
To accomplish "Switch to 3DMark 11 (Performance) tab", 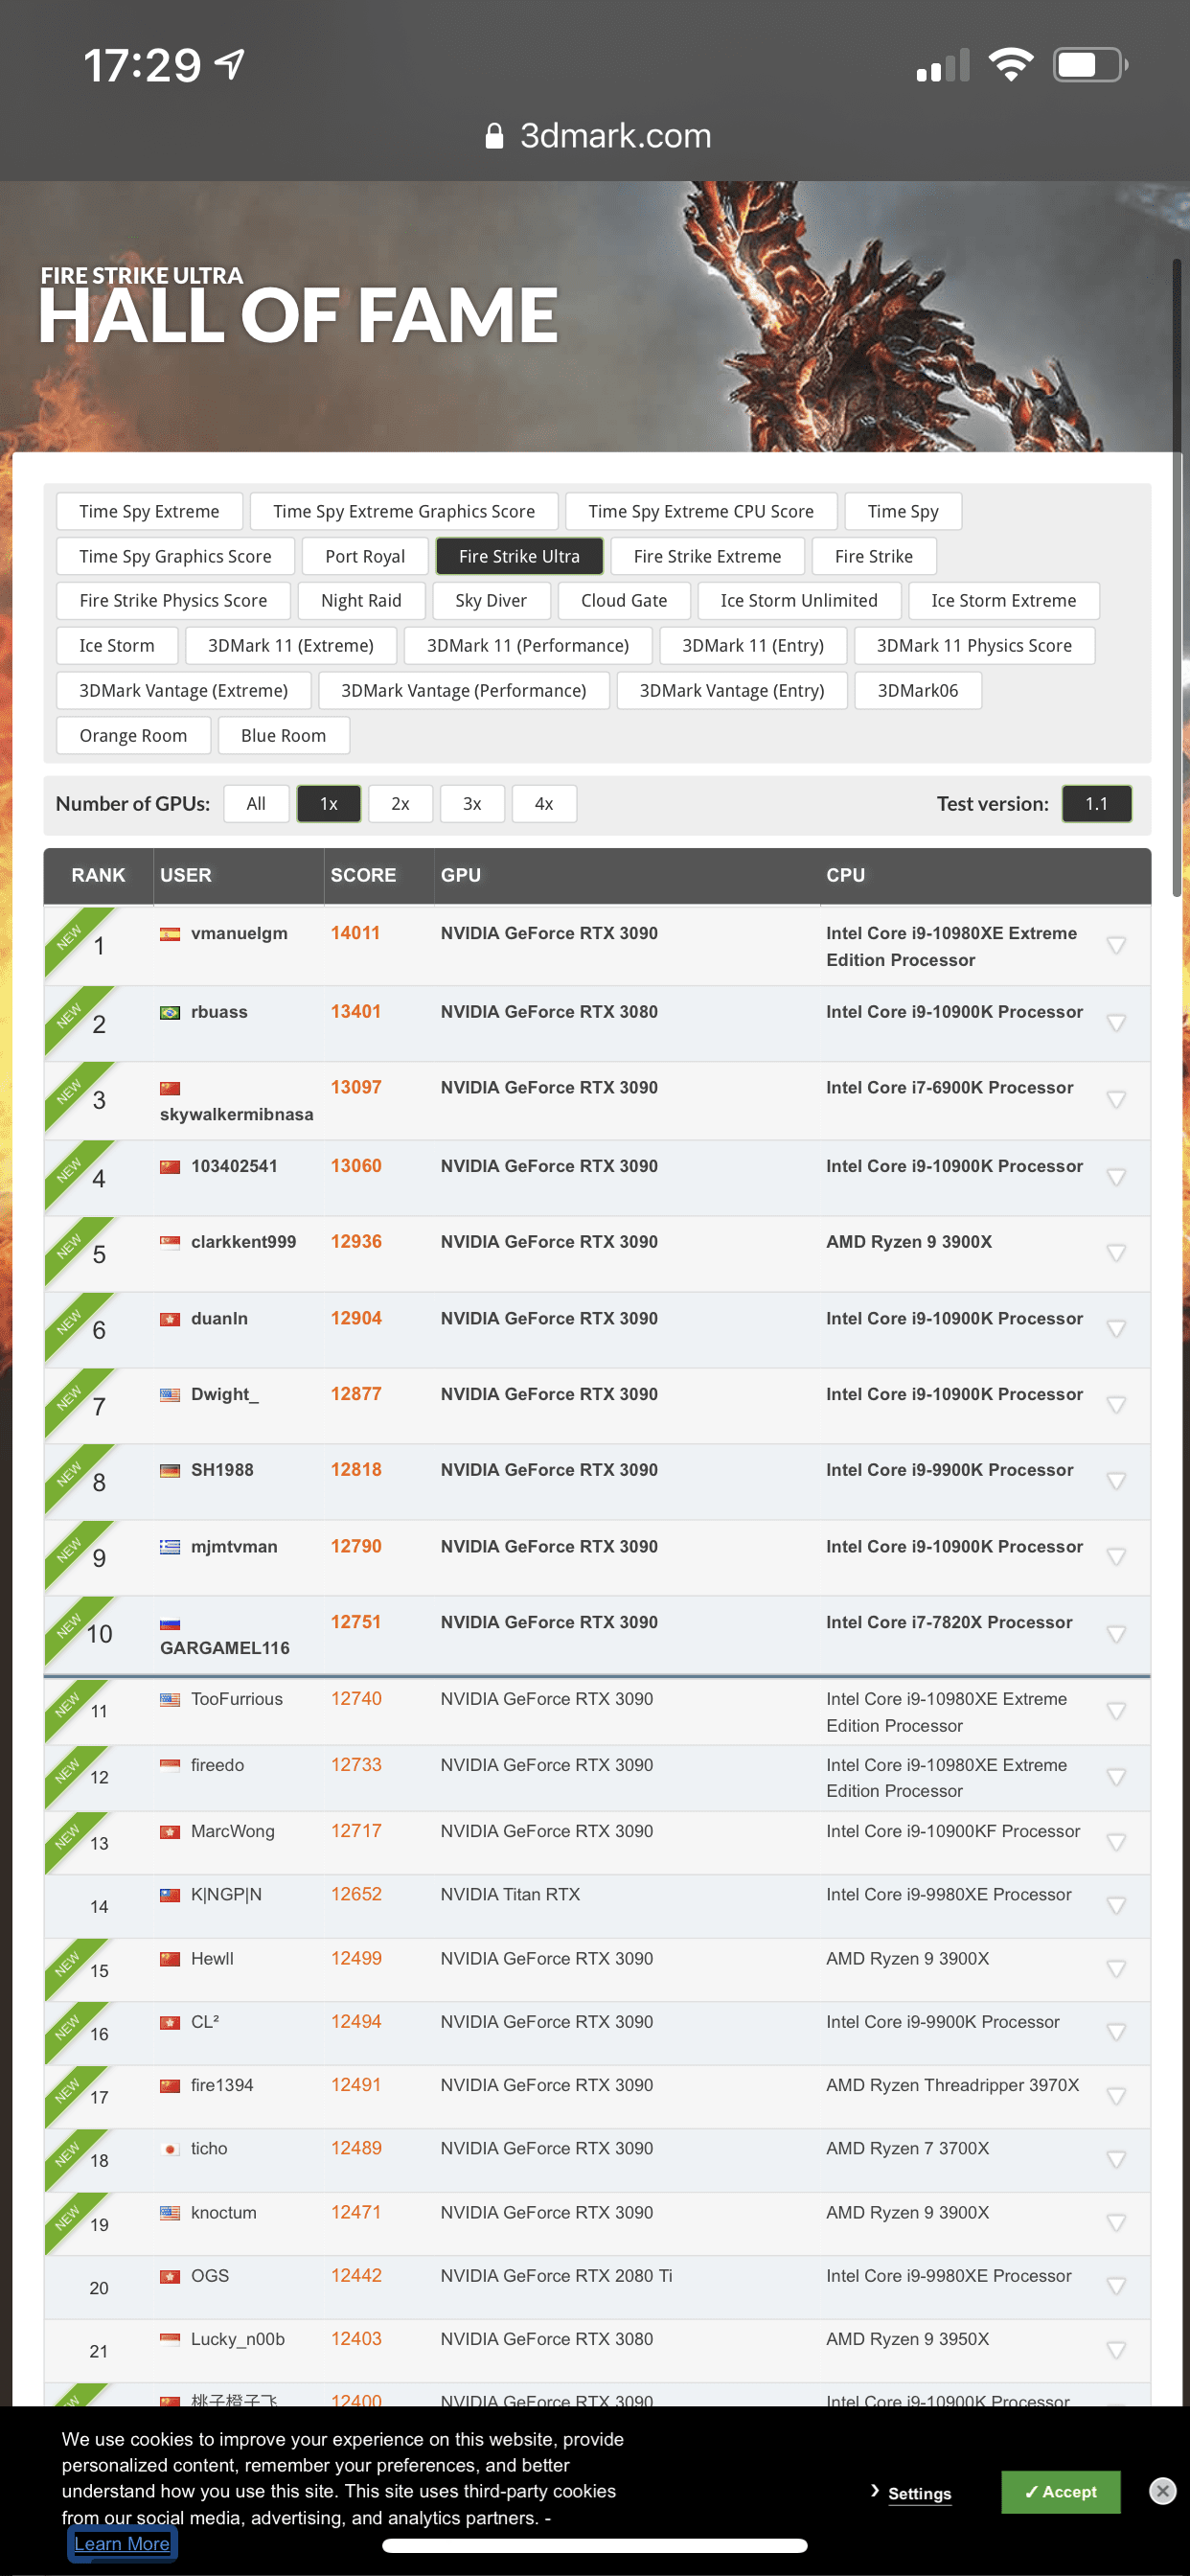I will pyautogui.click(x=528, y=645).
